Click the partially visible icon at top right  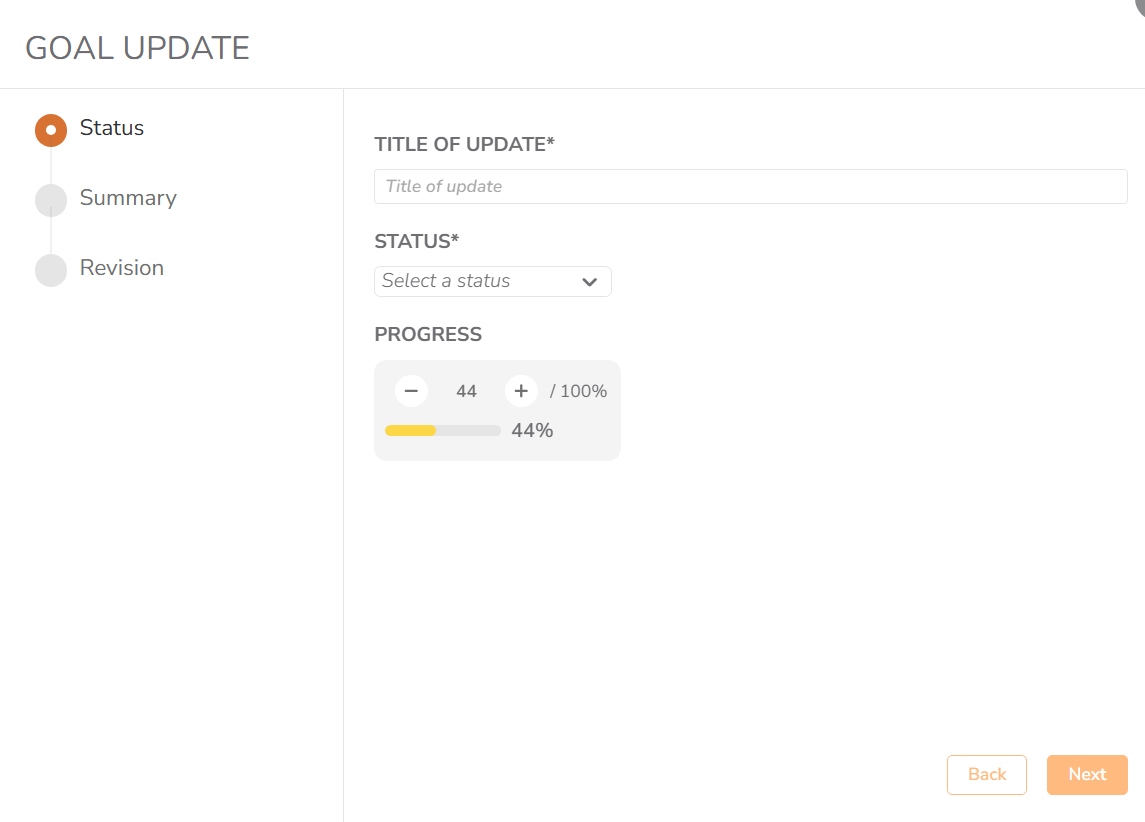(x=1138, y=8)
